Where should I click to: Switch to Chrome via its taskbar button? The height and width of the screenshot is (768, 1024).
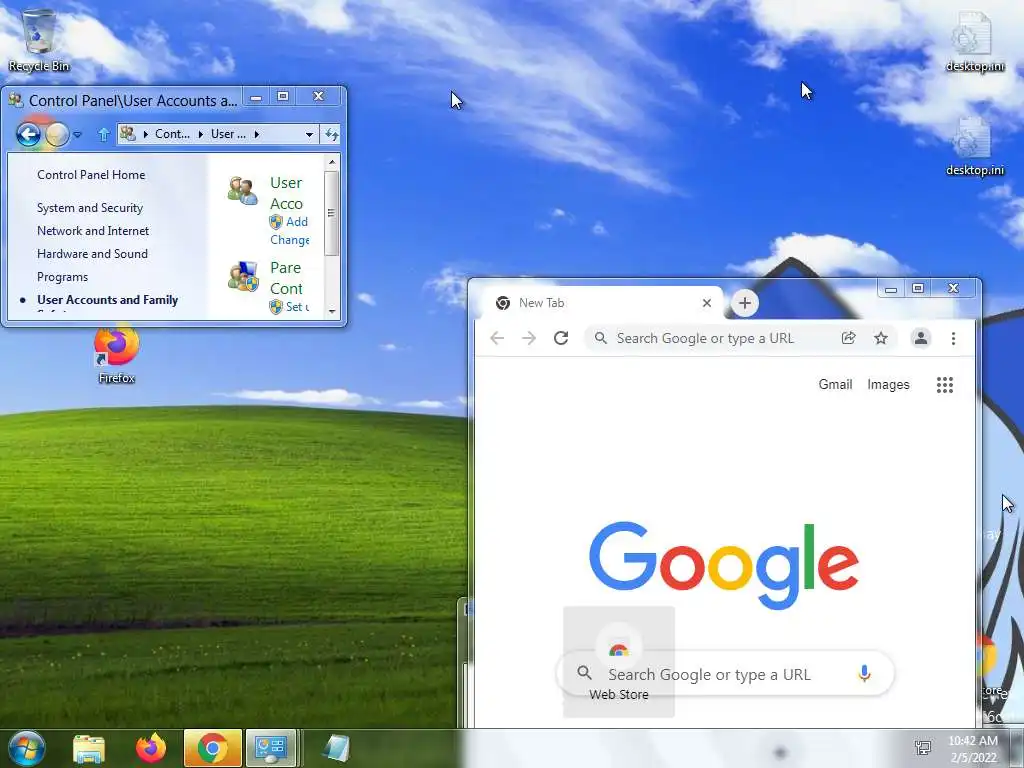[x=213, y=748]
